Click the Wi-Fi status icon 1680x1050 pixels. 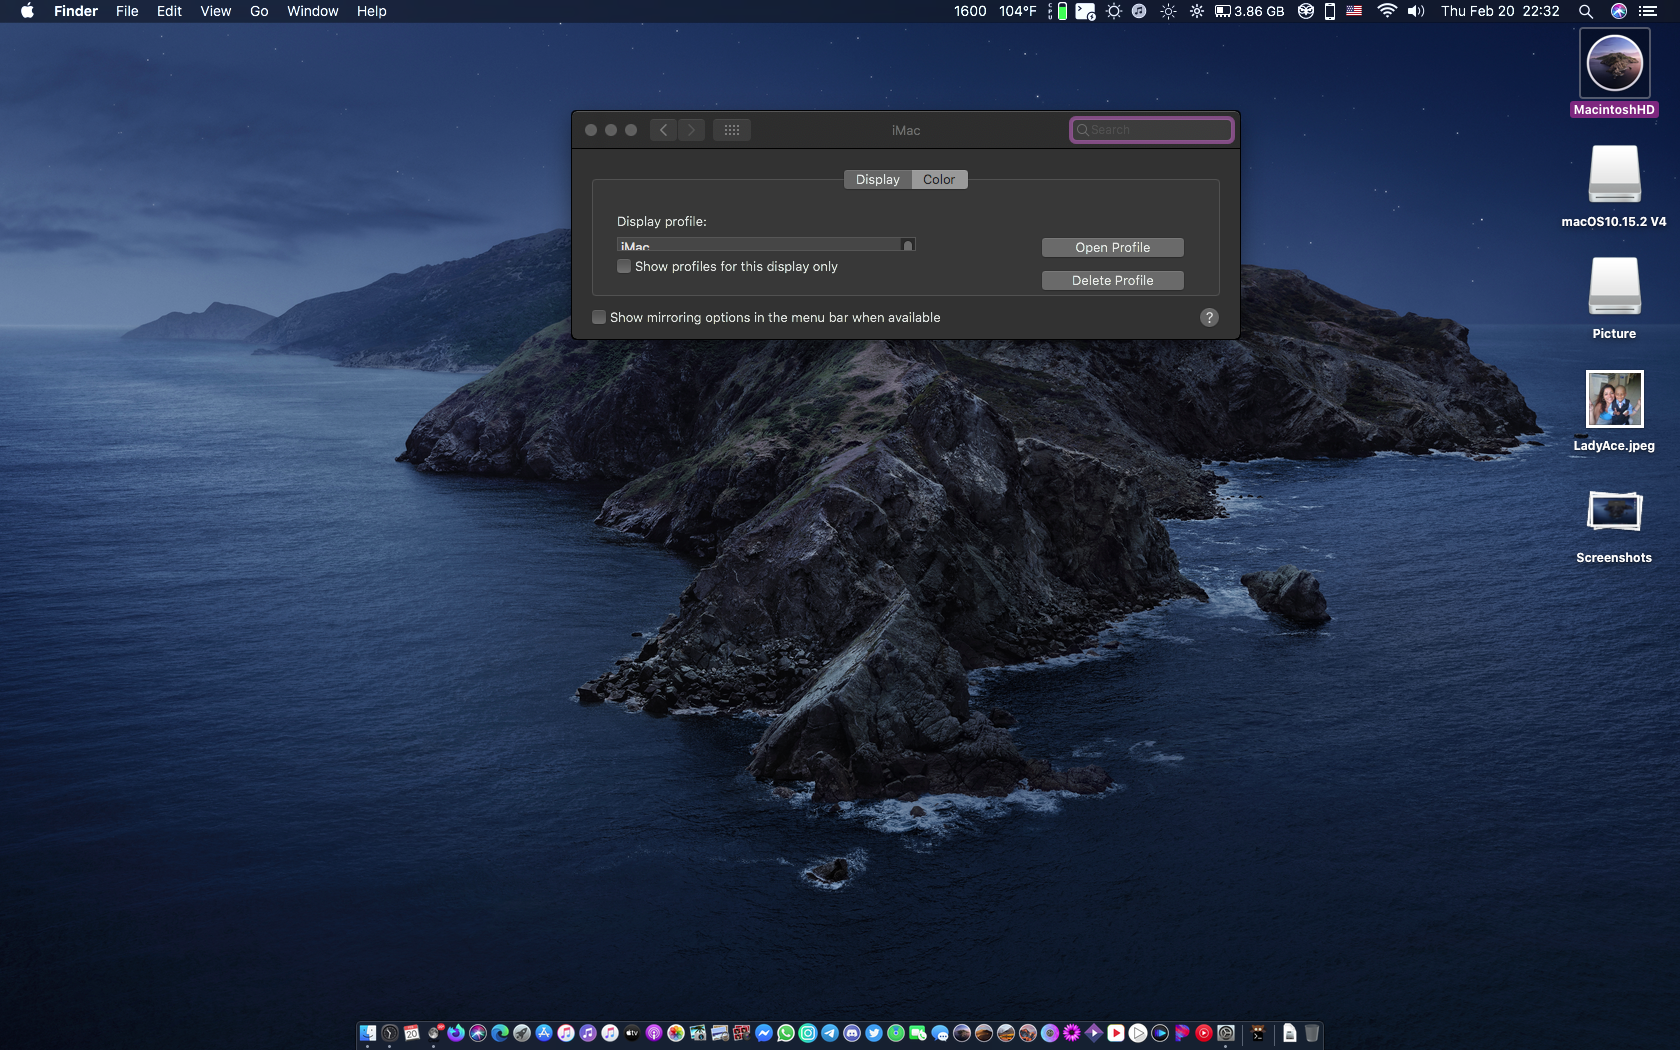tap(1386, 11)
